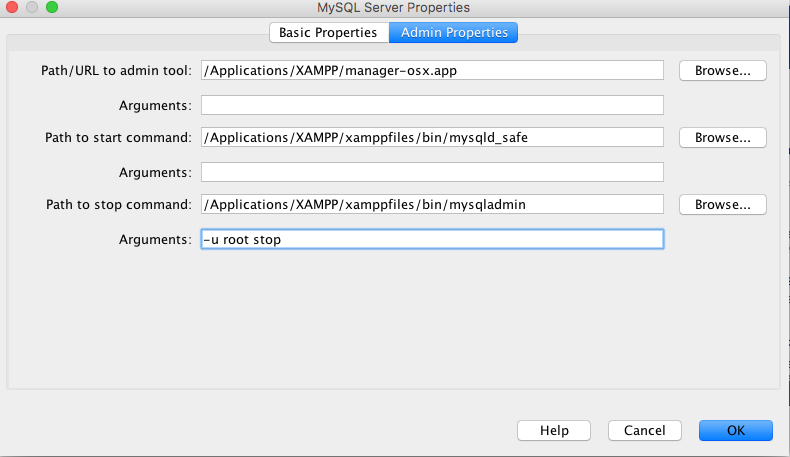Browse for the admin tool path
Viewport: 790px width, 457px height.
coord(722,71)
